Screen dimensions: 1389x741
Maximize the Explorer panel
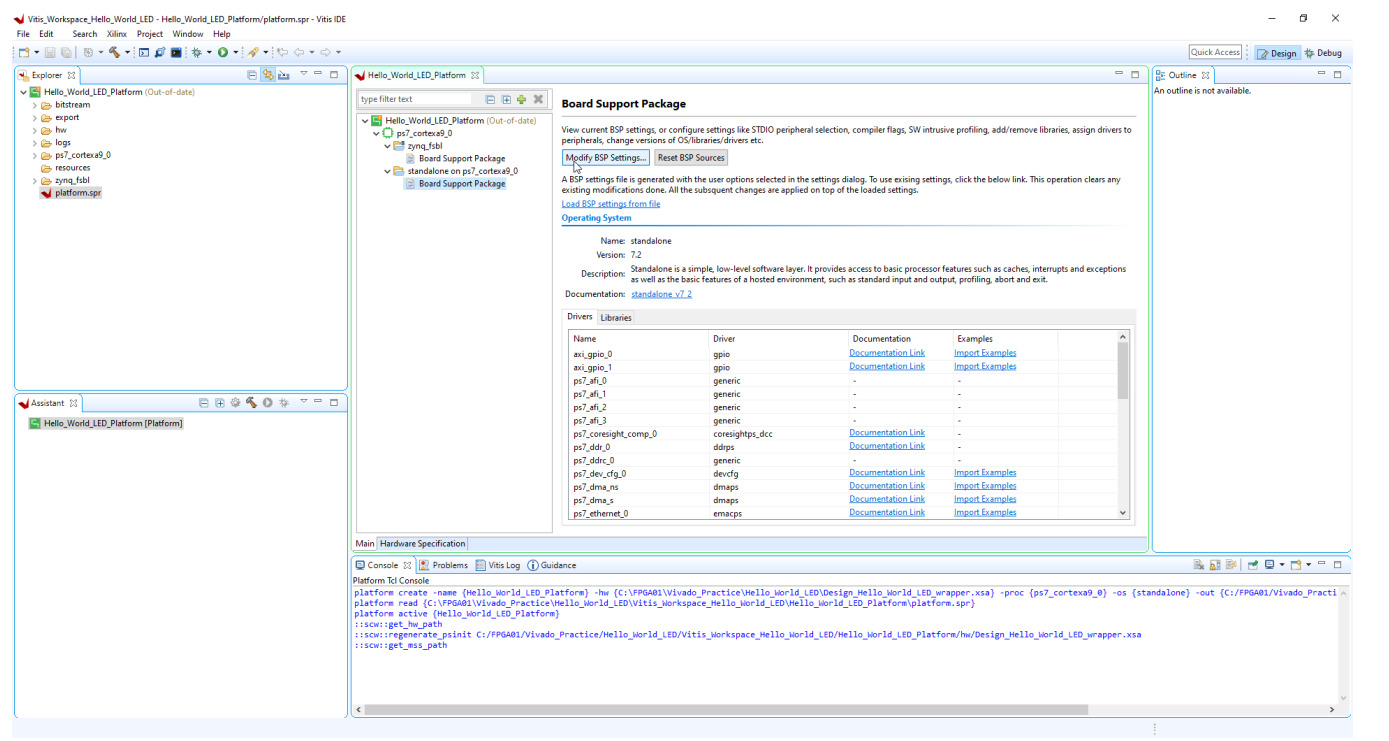point(334,75)
